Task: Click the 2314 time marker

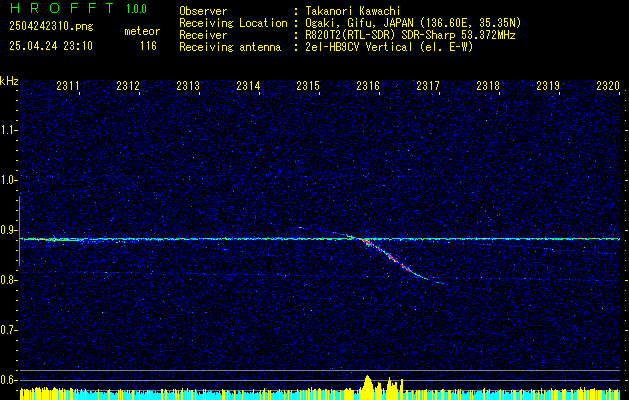Action: [x=248, y=86]
